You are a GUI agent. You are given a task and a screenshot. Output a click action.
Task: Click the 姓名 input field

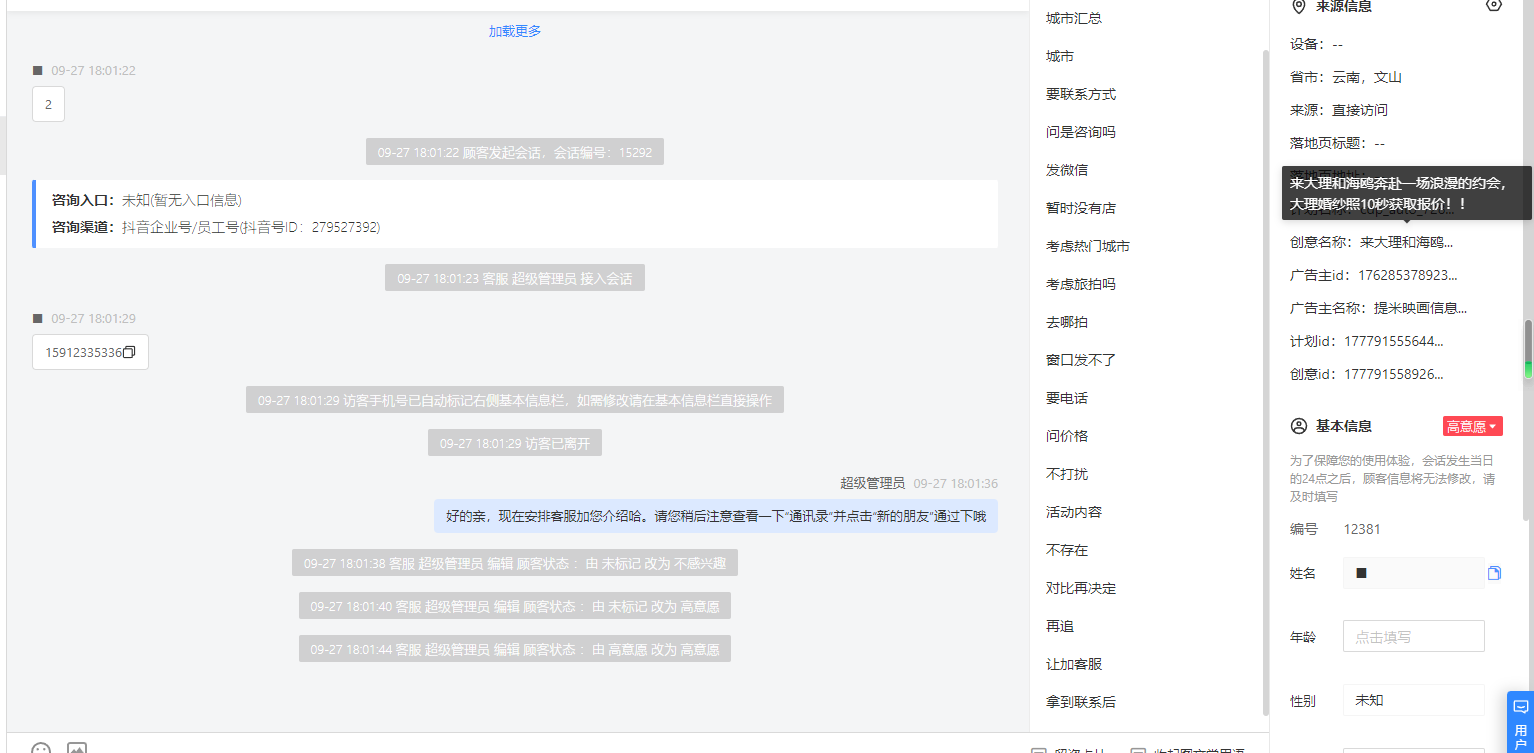[1413, 573]
